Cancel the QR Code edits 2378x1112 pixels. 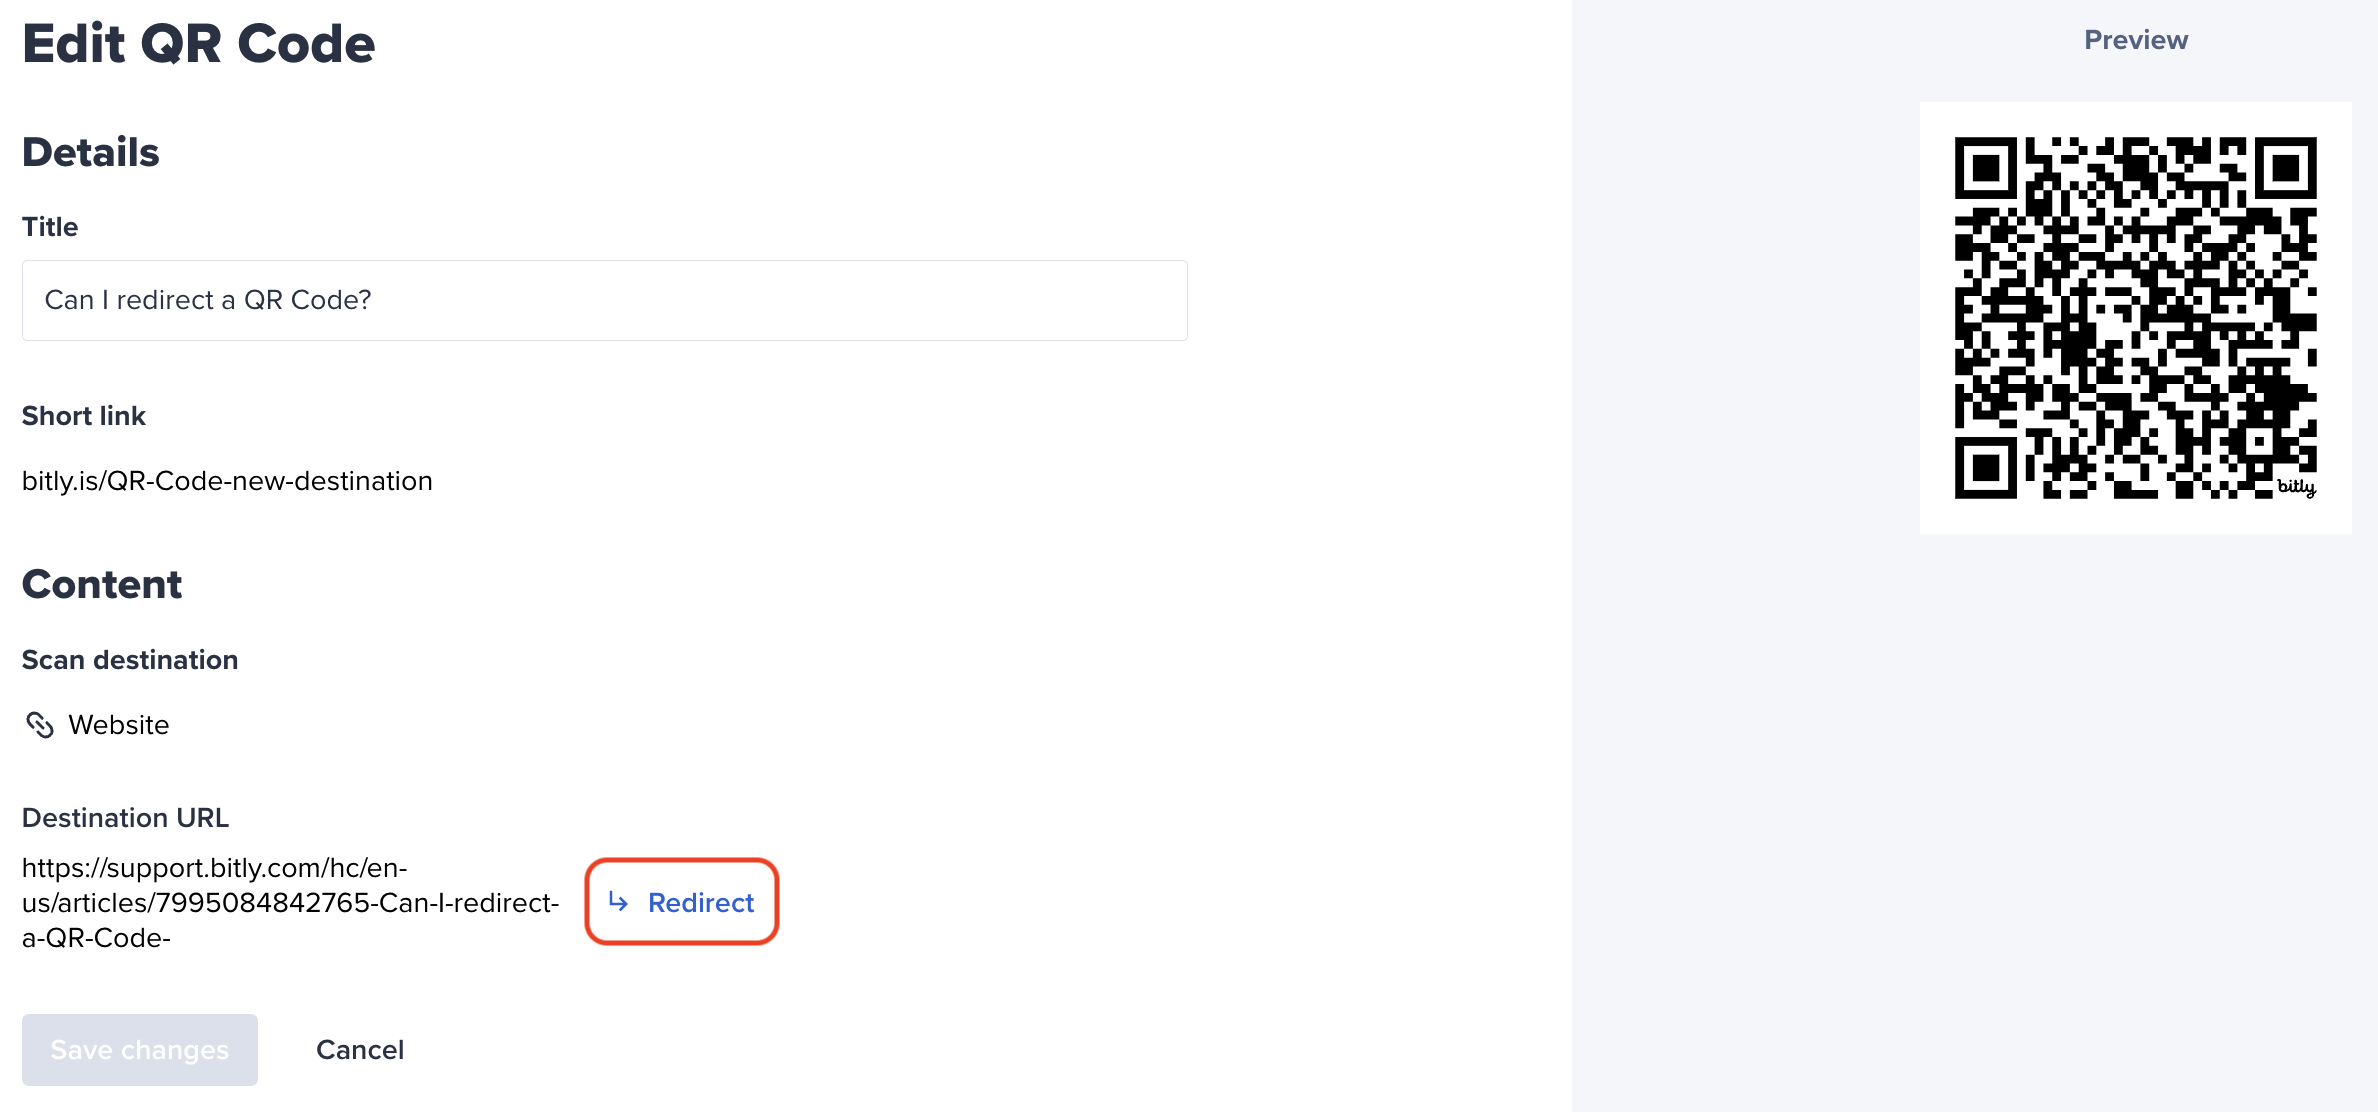click(x=360, y=1049)
